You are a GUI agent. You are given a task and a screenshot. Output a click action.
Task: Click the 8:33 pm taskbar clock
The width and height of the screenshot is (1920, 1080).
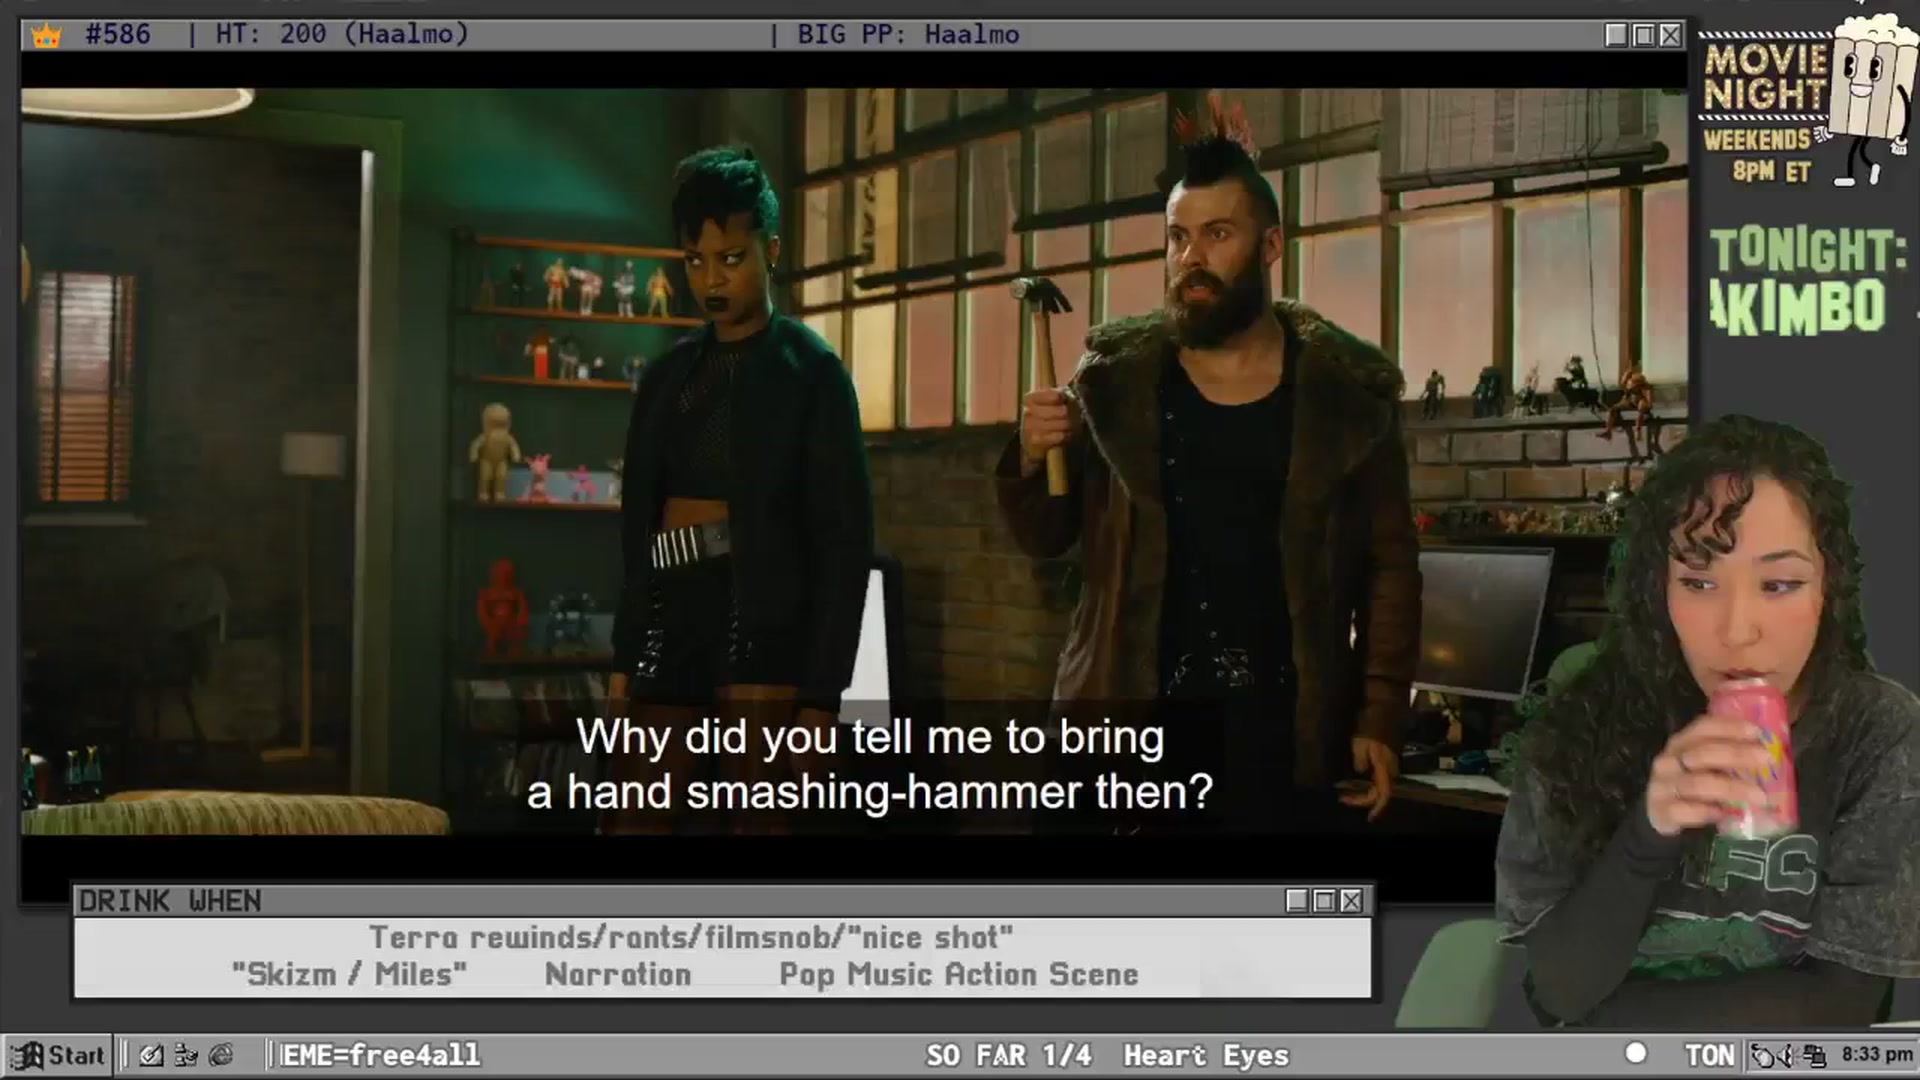(x=1877, y=1055)
